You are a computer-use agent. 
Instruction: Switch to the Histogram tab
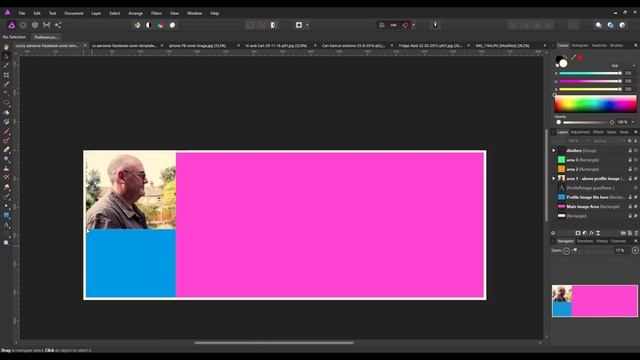click(580, 46)
